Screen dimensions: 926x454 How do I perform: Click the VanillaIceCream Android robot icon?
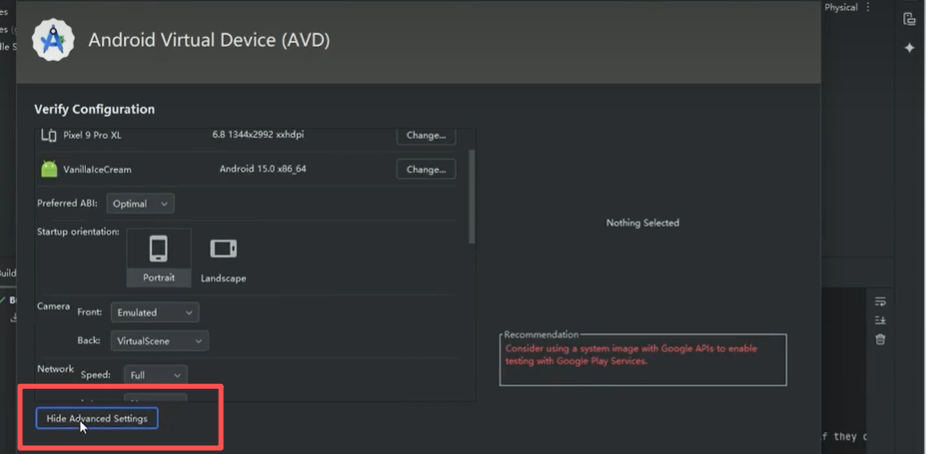[49, 169]
